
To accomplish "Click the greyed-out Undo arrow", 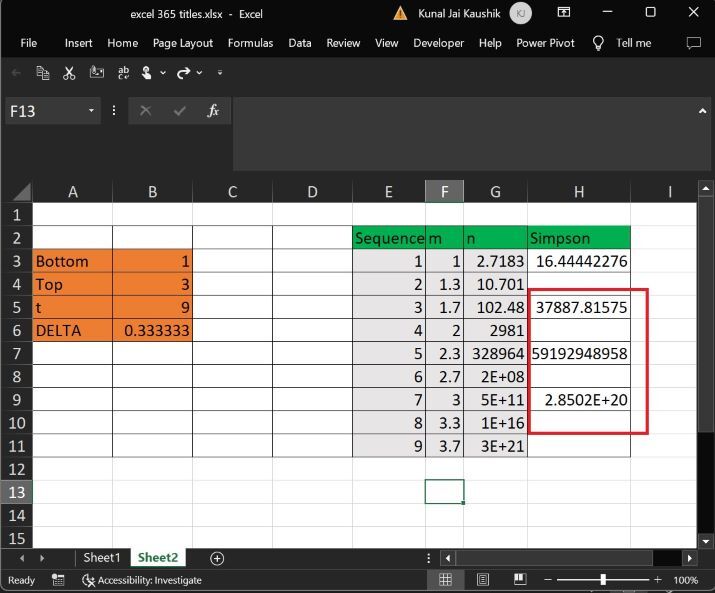I will (x=16, y=73).
